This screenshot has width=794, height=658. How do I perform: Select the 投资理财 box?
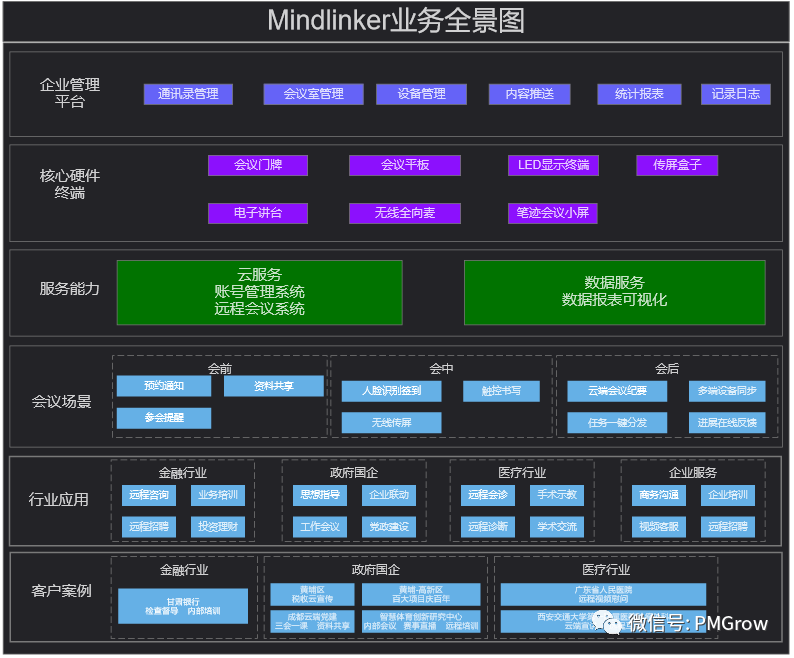click(218, 527)
